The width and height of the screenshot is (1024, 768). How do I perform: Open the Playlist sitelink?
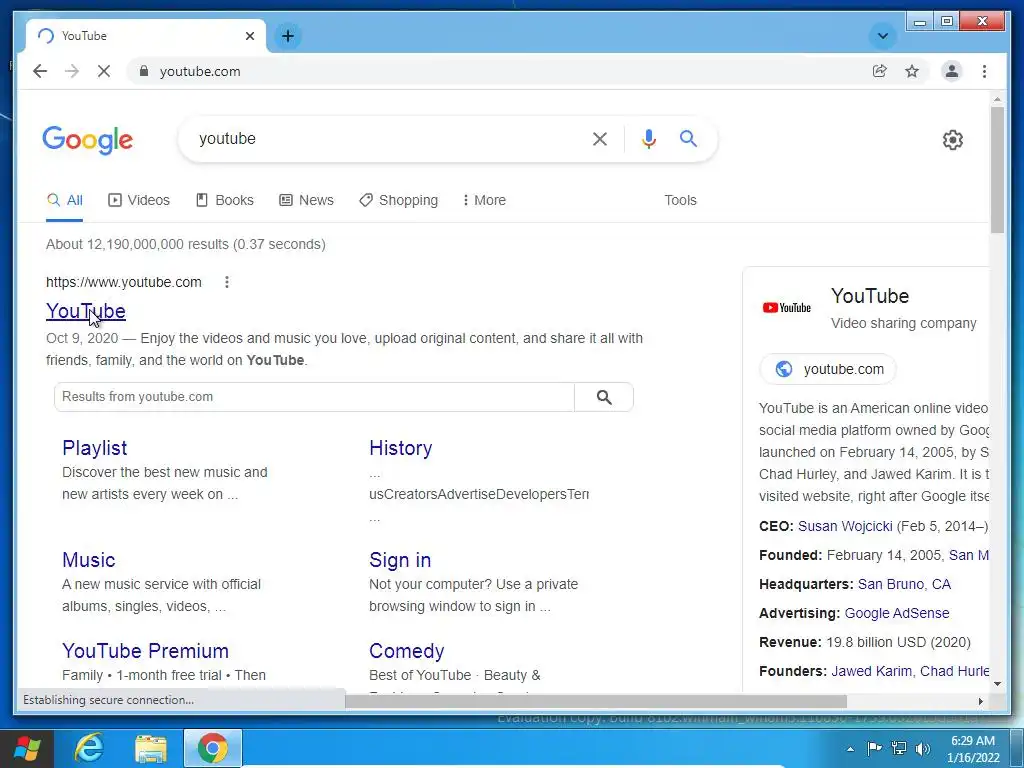95,448
